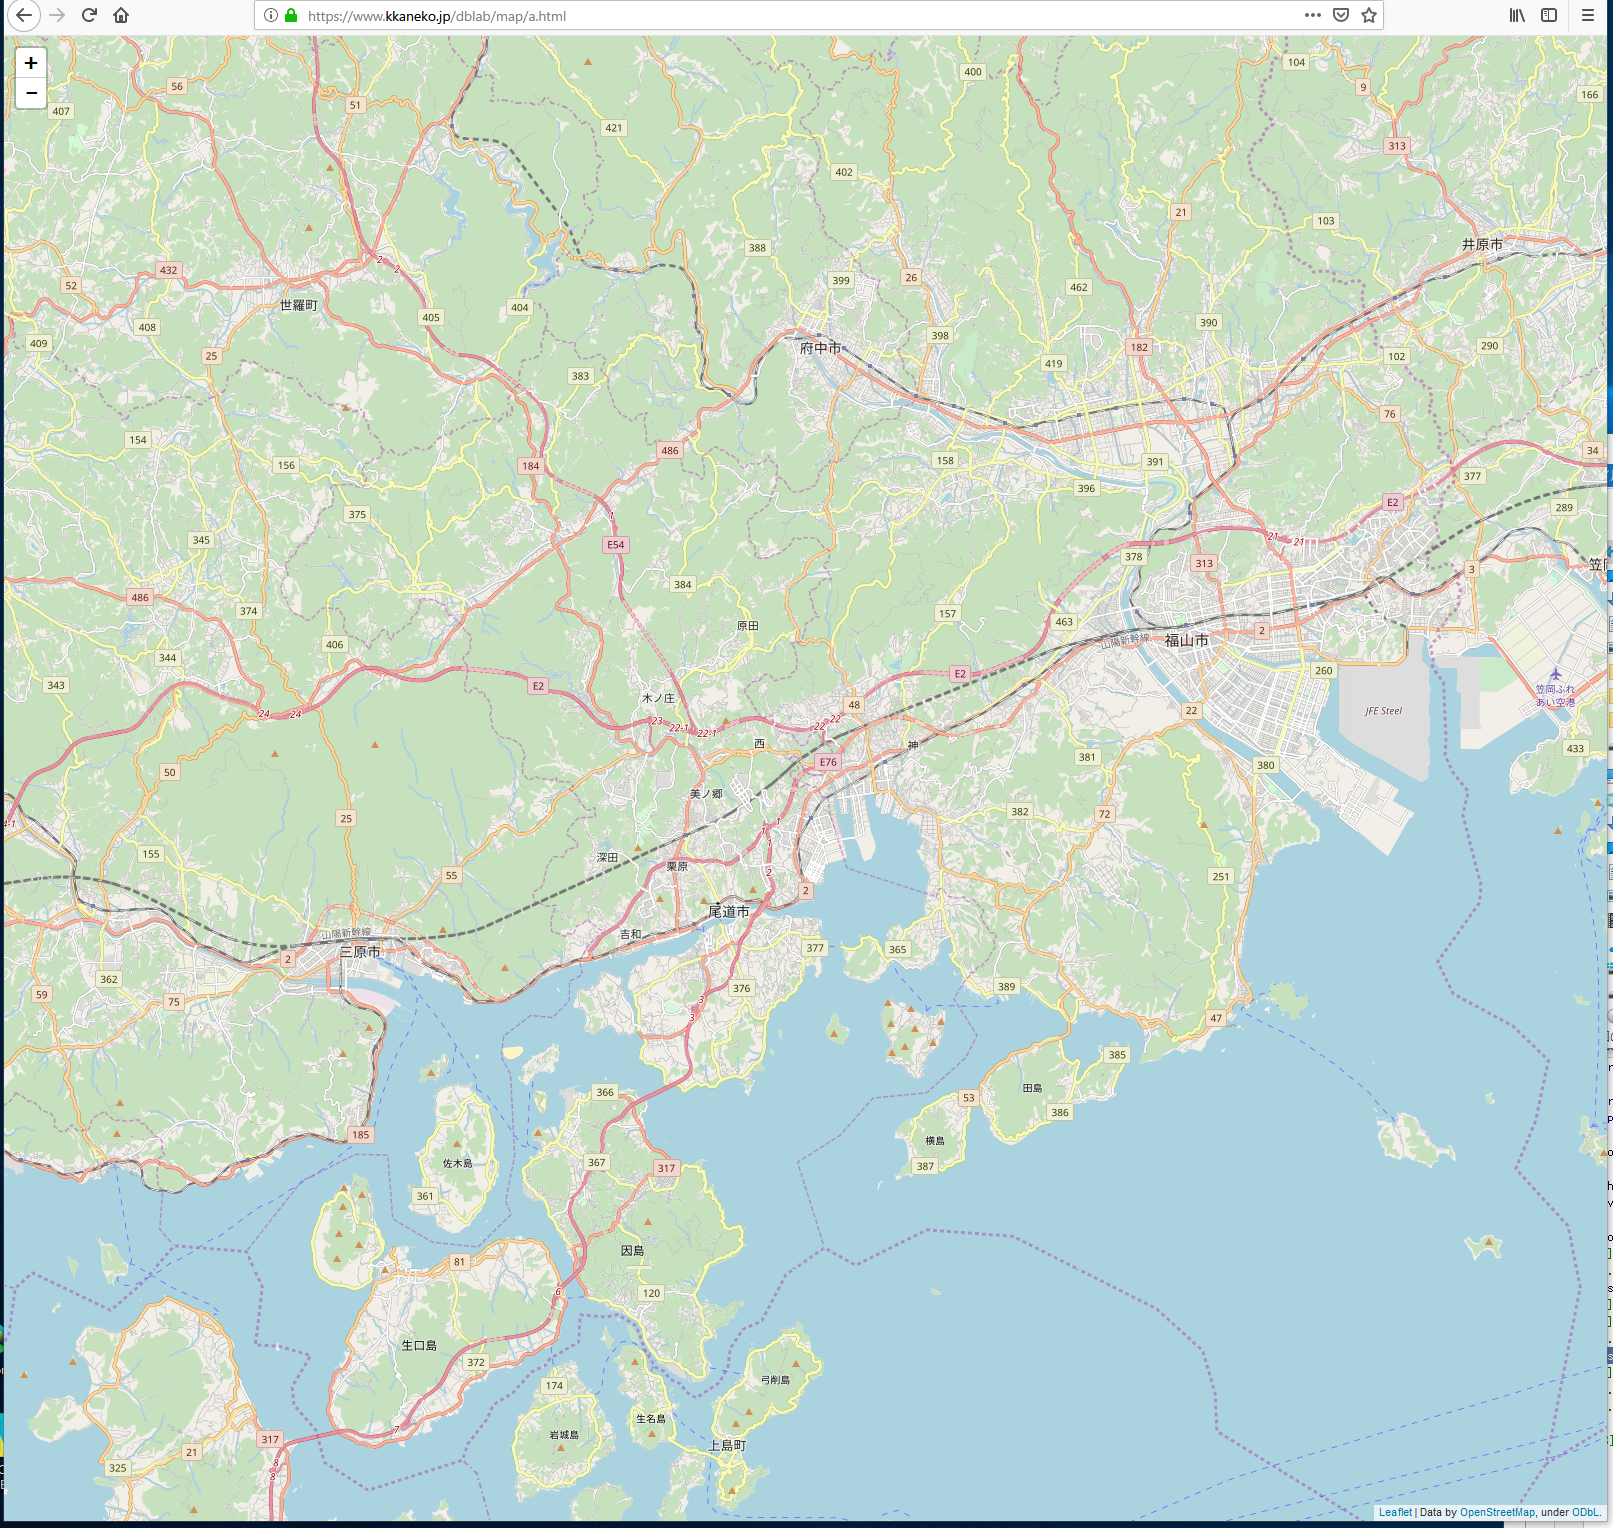Open the browser home page
Screen dimensions: 1613x1528
[121, 15]
